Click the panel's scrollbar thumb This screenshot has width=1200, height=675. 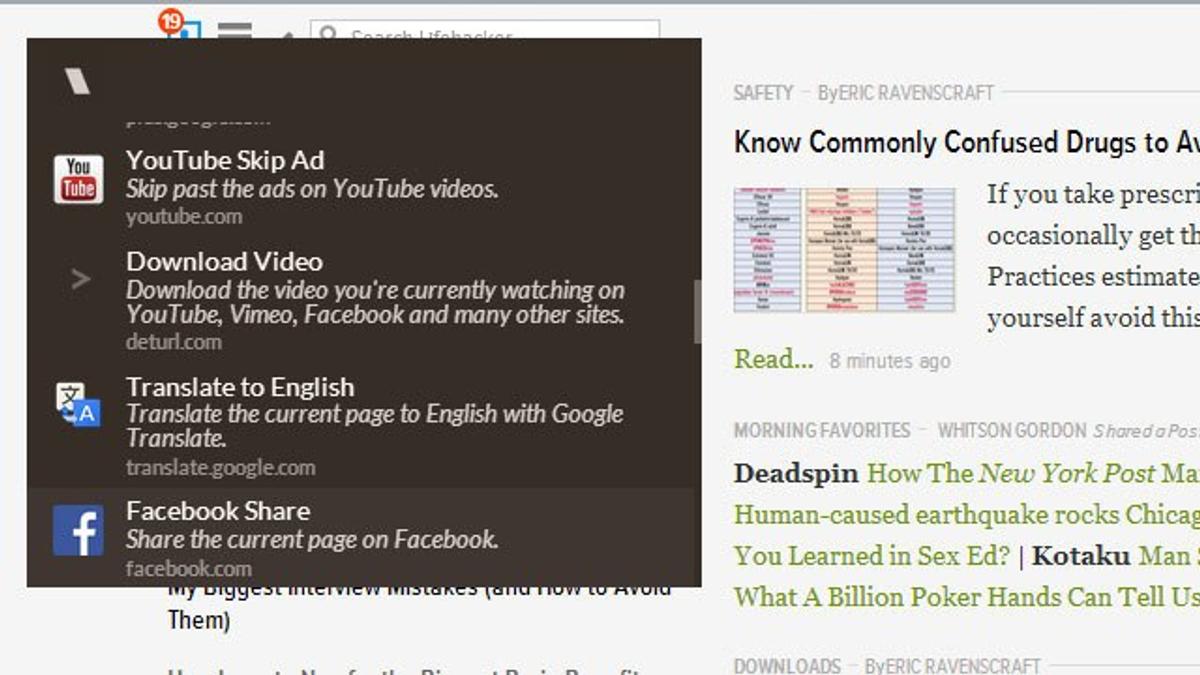tap(698, 312)
